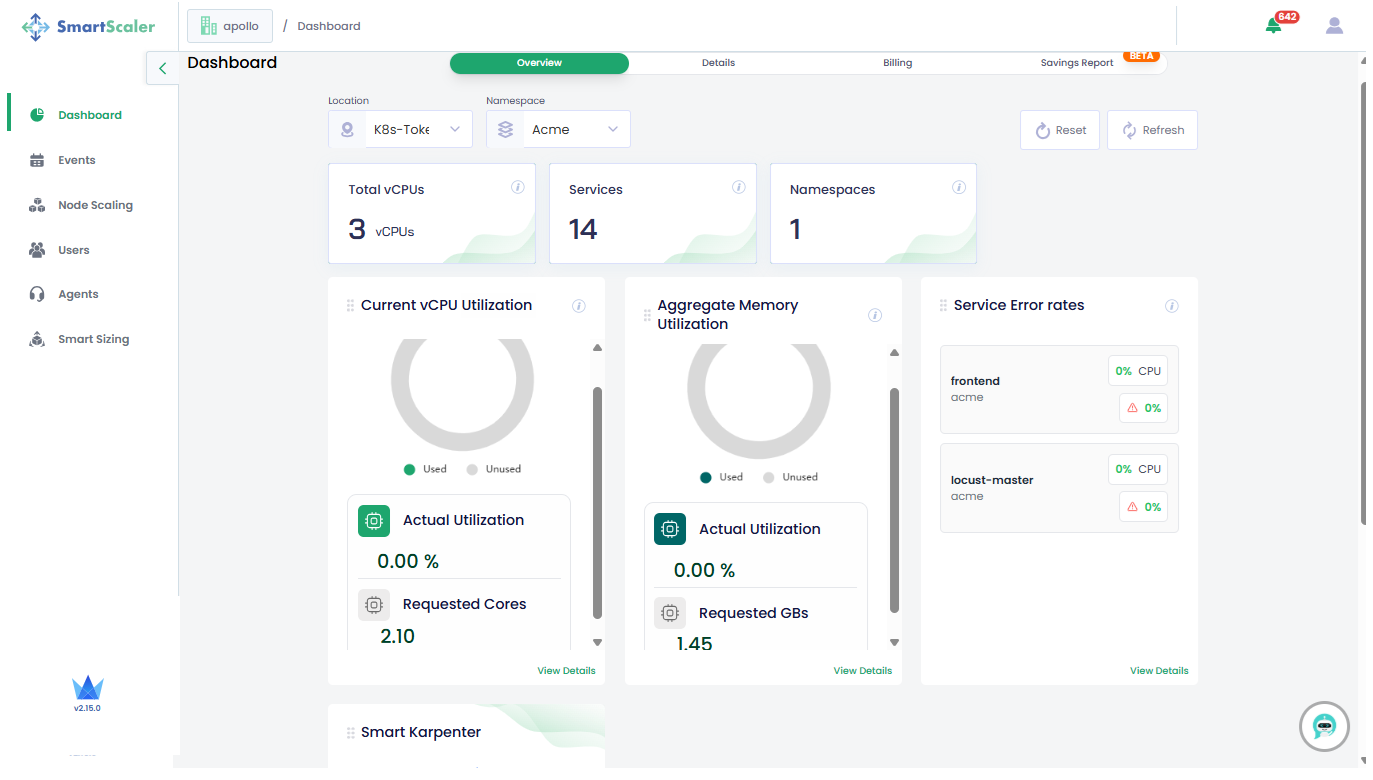Image resolution: width=1373 pixels, height=780 pixels.
Task: Click the Requested Cores chip icon
Action: pyautogui.click(x=374, y=605)
